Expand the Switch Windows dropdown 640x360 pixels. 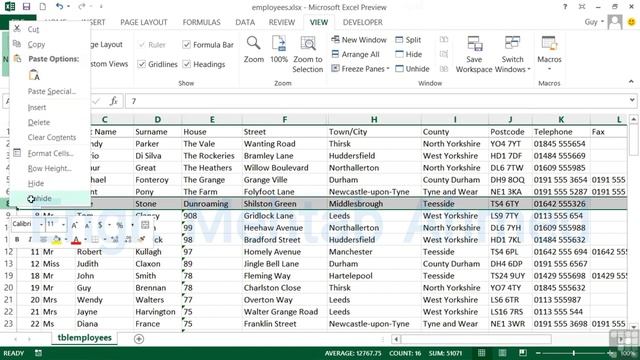pyautogui.click(x=529, y=69)
